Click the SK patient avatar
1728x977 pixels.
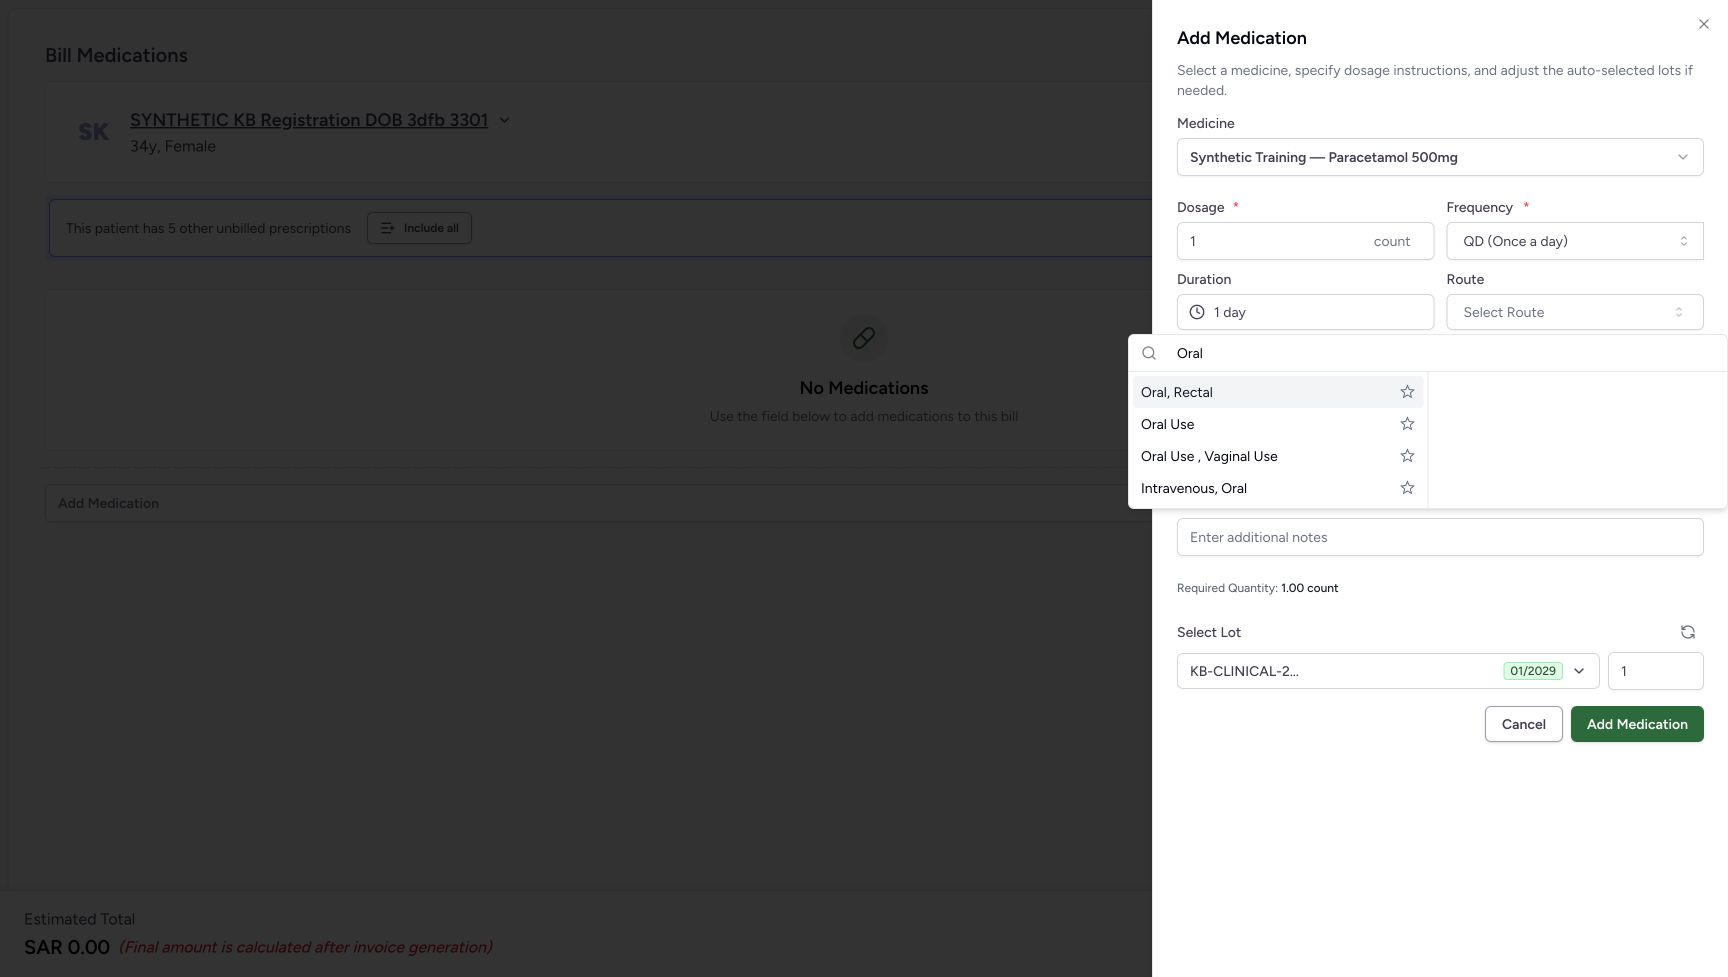point(94,131)
